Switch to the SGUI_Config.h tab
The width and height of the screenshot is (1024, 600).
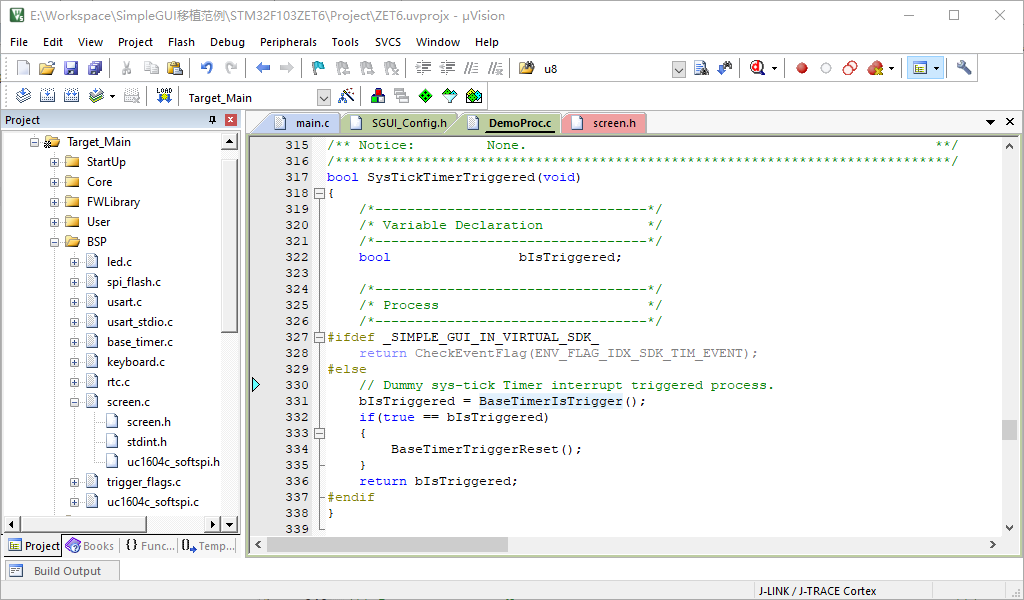399,123
